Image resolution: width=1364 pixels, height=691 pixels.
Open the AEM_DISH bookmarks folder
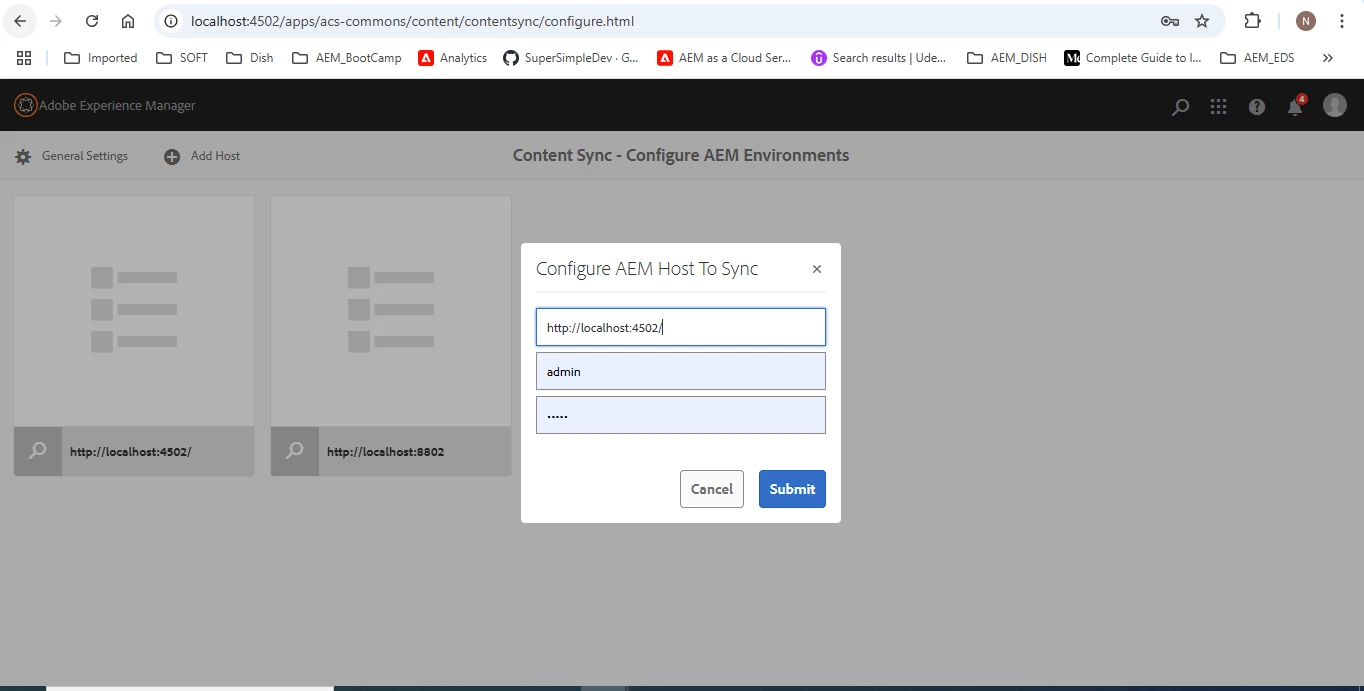[1007, 58]
